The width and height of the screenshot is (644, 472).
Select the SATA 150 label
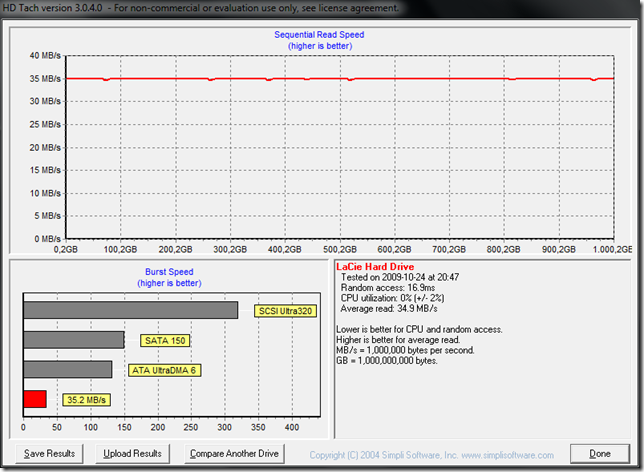pos(166,340)
